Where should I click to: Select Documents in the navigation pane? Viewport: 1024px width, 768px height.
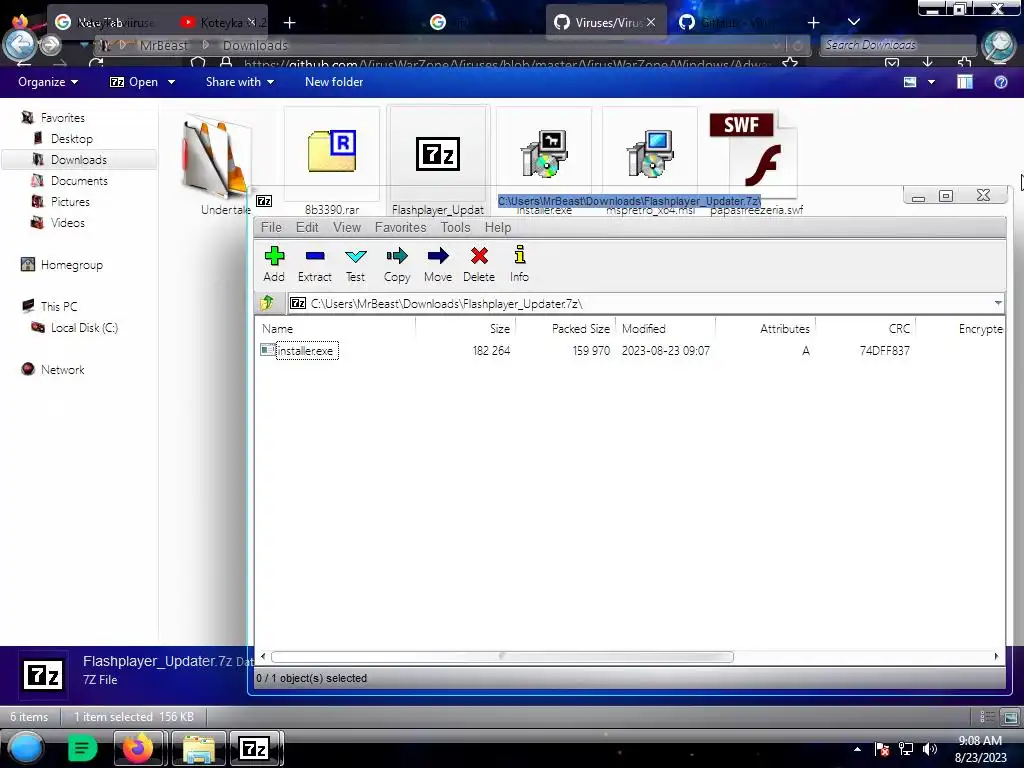79,180
